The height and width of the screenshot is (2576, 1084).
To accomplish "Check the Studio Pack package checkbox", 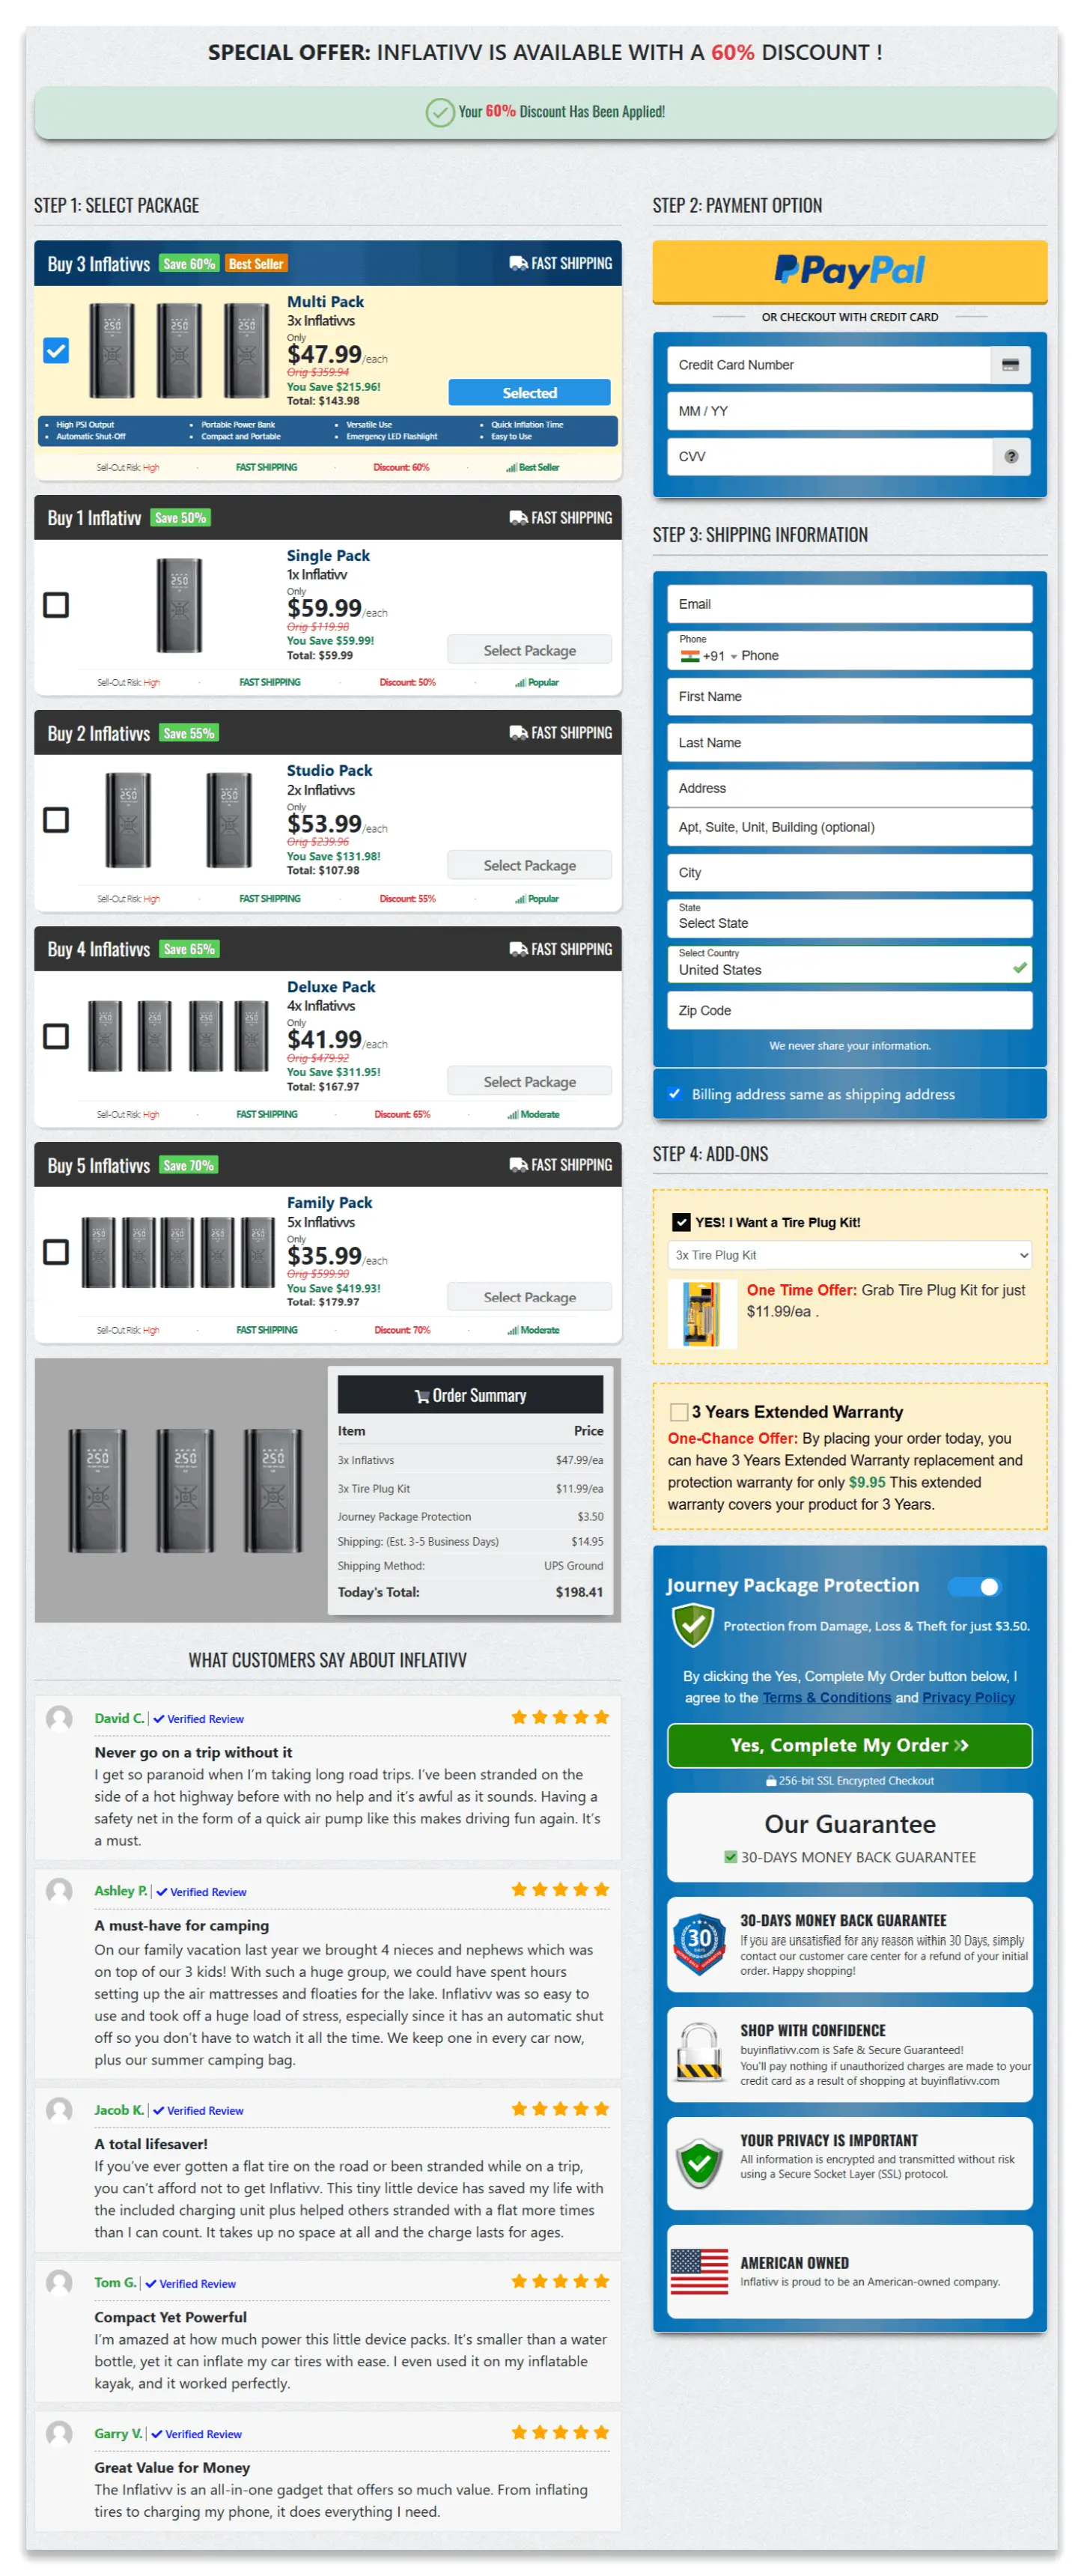I will (56, 820).
